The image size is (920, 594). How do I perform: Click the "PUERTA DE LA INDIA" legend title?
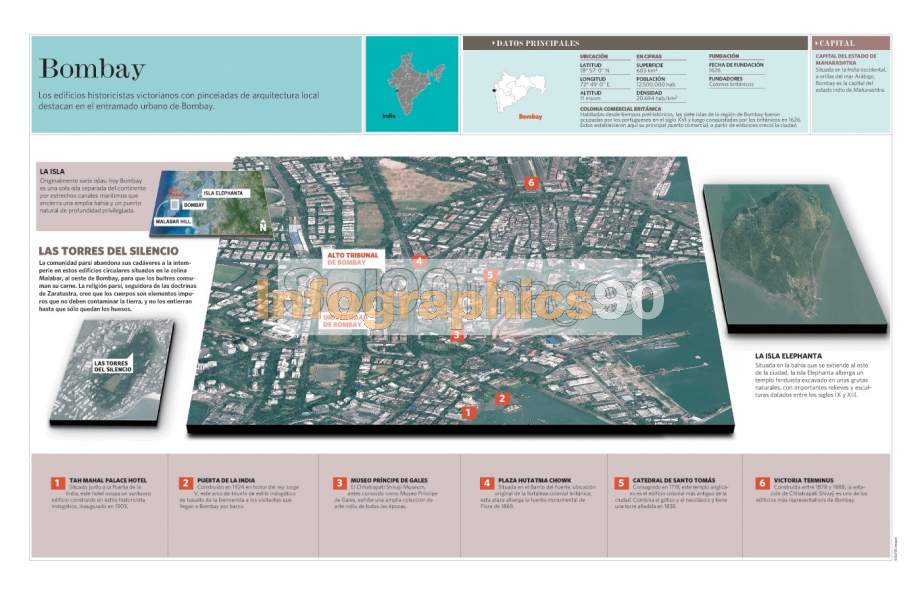(226, 480)
